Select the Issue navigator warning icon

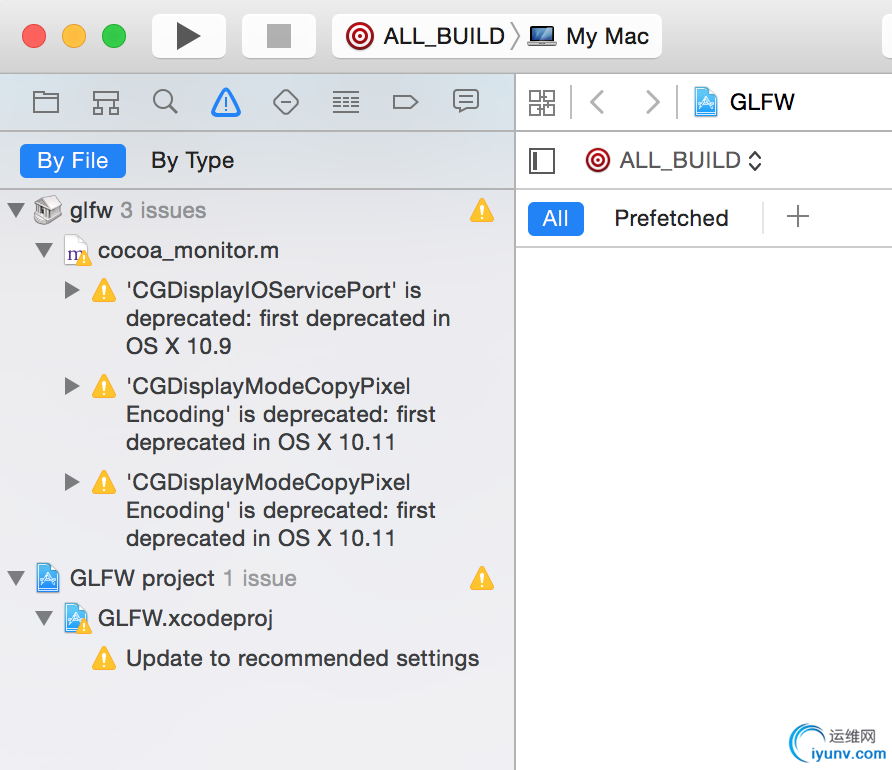[x=226, y=101]
